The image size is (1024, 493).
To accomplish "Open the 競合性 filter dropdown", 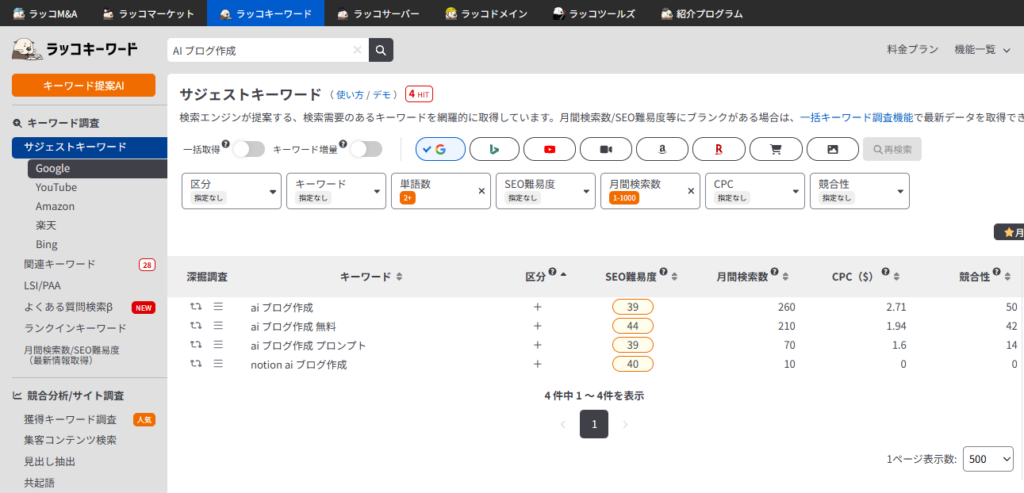I will [x=858, y=191].
